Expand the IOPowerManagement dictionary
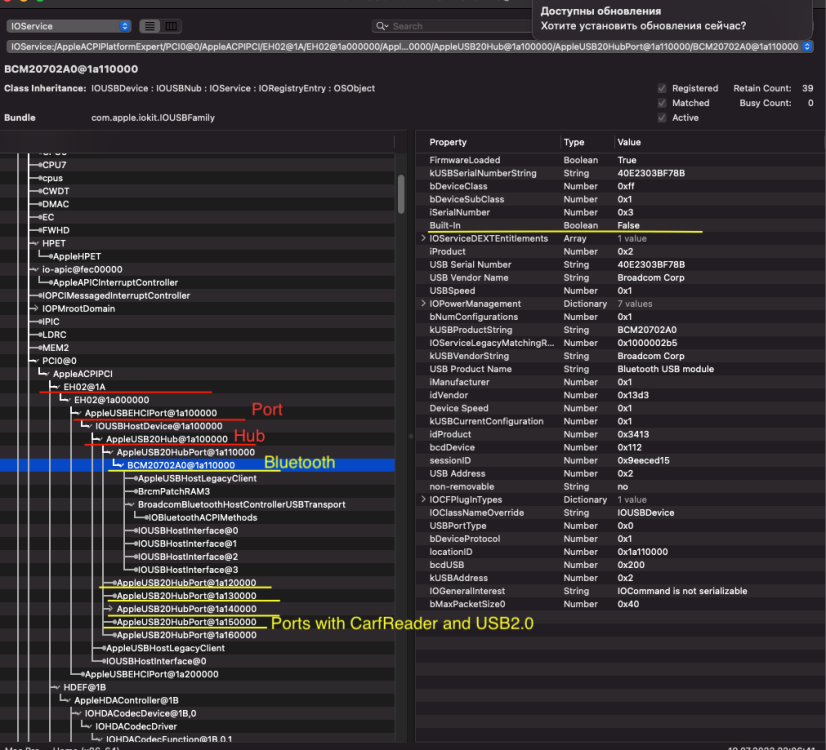This screenshot has height=750, width=826. 423,303
